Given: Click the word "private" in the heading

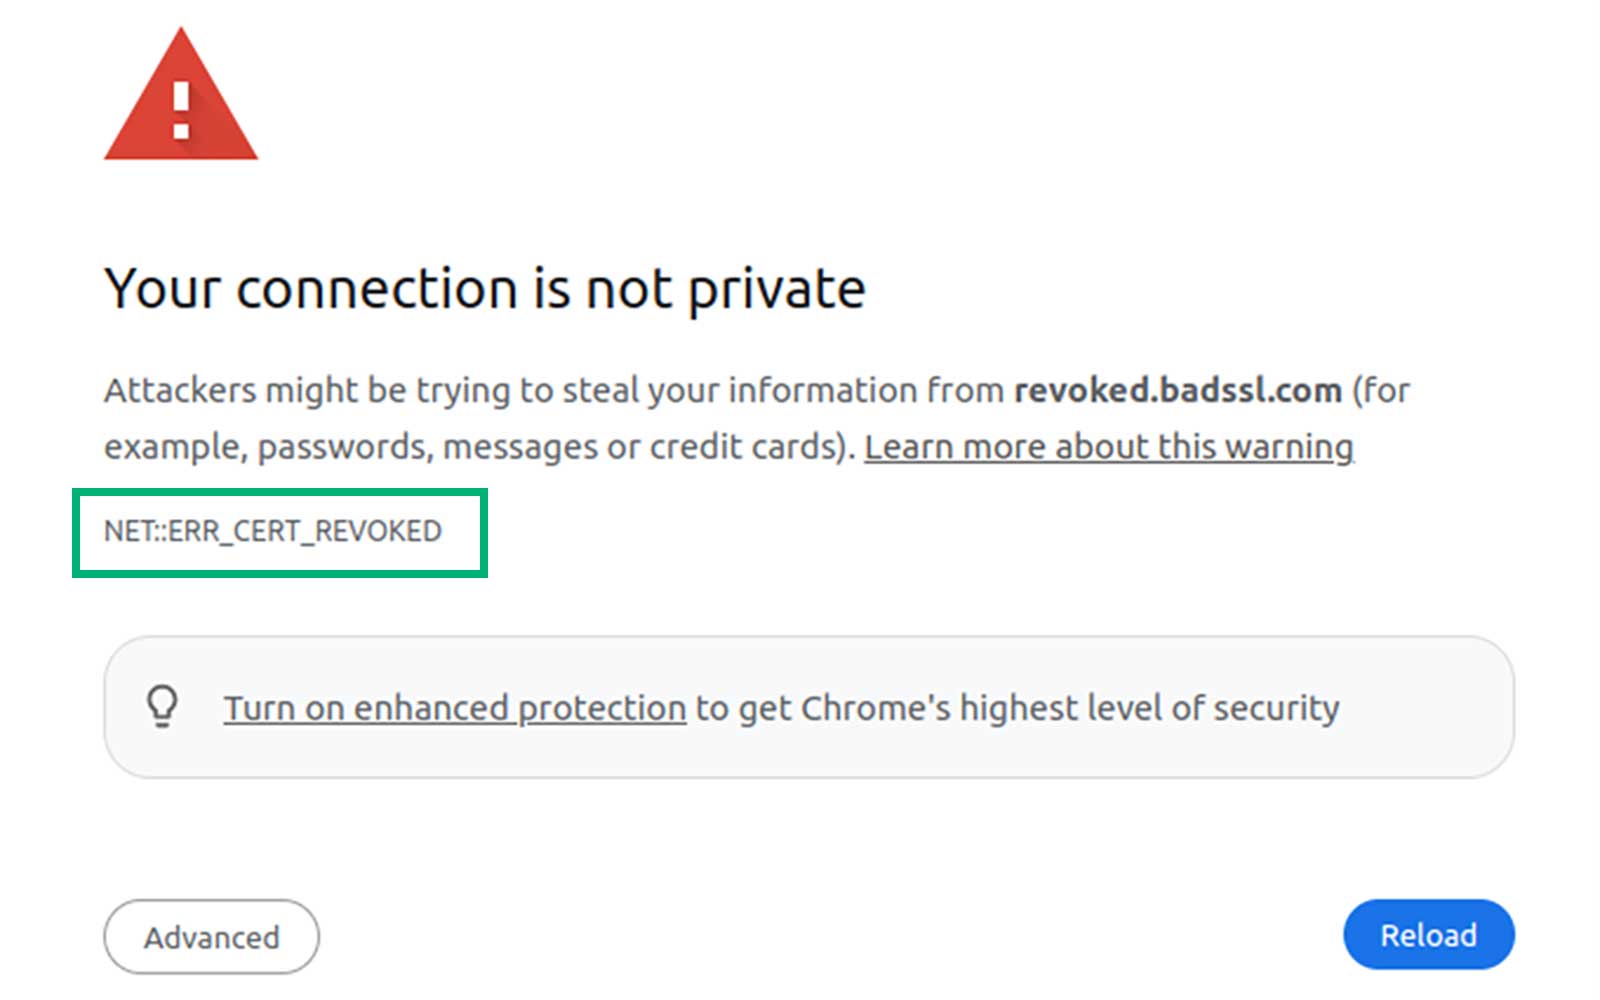Looking at the screenshot, I should click(775, 290).
